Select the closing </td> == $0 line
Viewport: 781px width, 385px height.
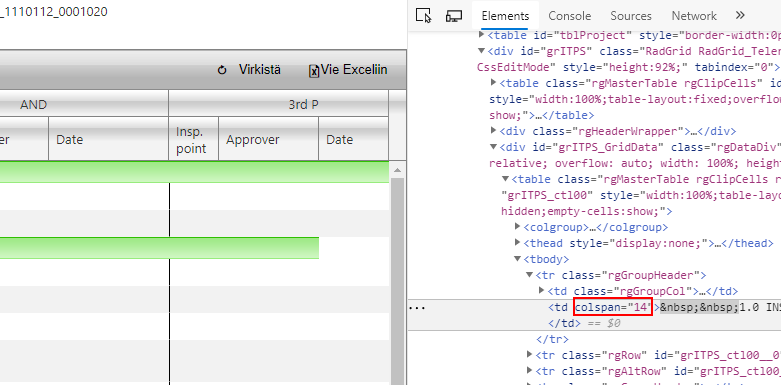pos(584,323)
